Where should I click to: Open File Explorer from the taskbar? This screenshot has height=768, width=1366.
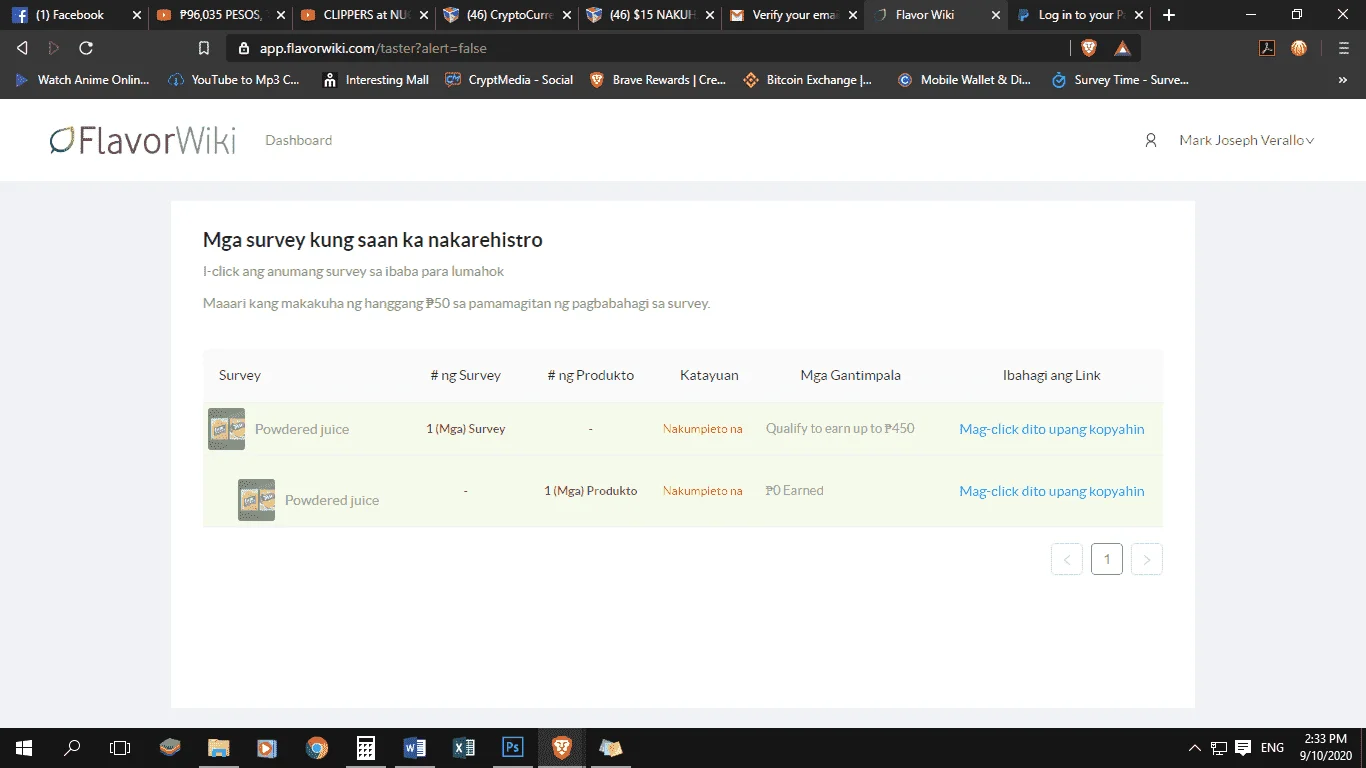(218, 747)
